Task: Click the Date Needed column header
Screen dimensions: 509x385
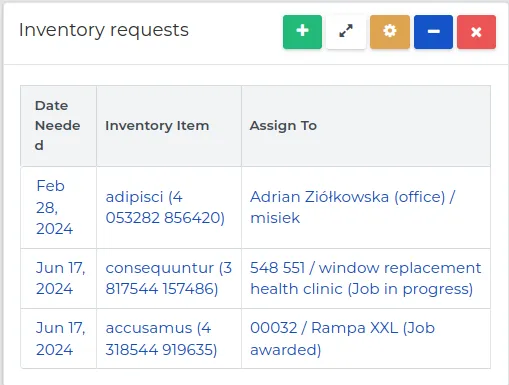Action: [58, 126]
